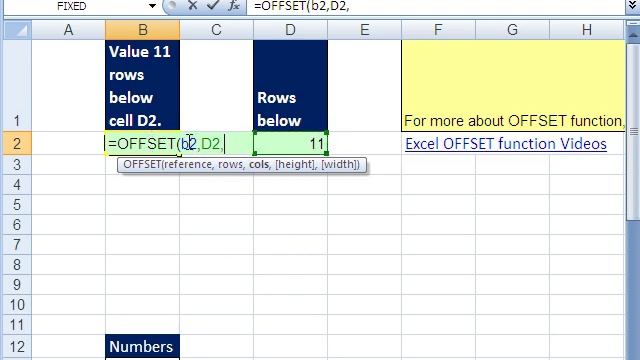Select row 8 header
Image resolution: width=640 pixels, height=360 pixels.
[17, 265]
